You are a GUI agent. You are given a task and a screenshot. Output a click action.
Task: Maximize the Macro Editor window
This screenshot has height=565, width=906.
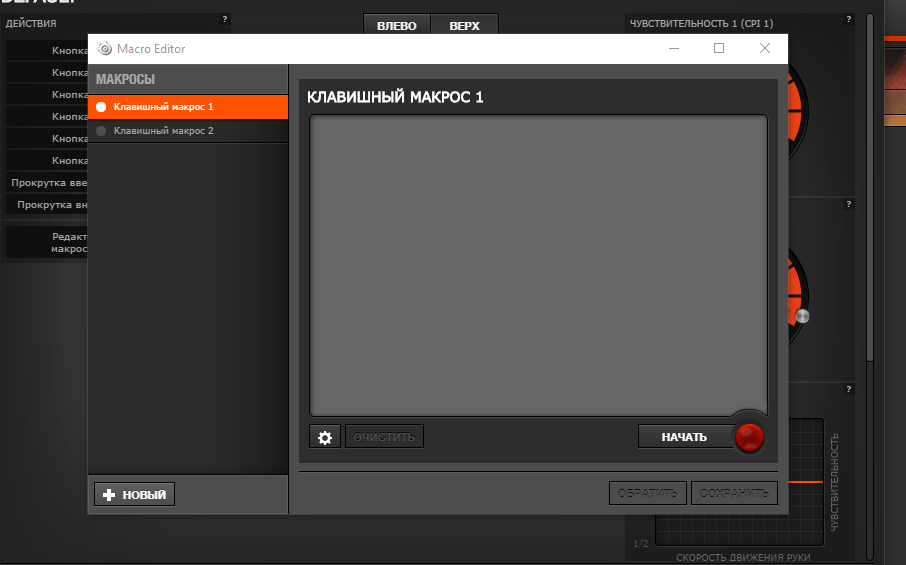[719, 49]
